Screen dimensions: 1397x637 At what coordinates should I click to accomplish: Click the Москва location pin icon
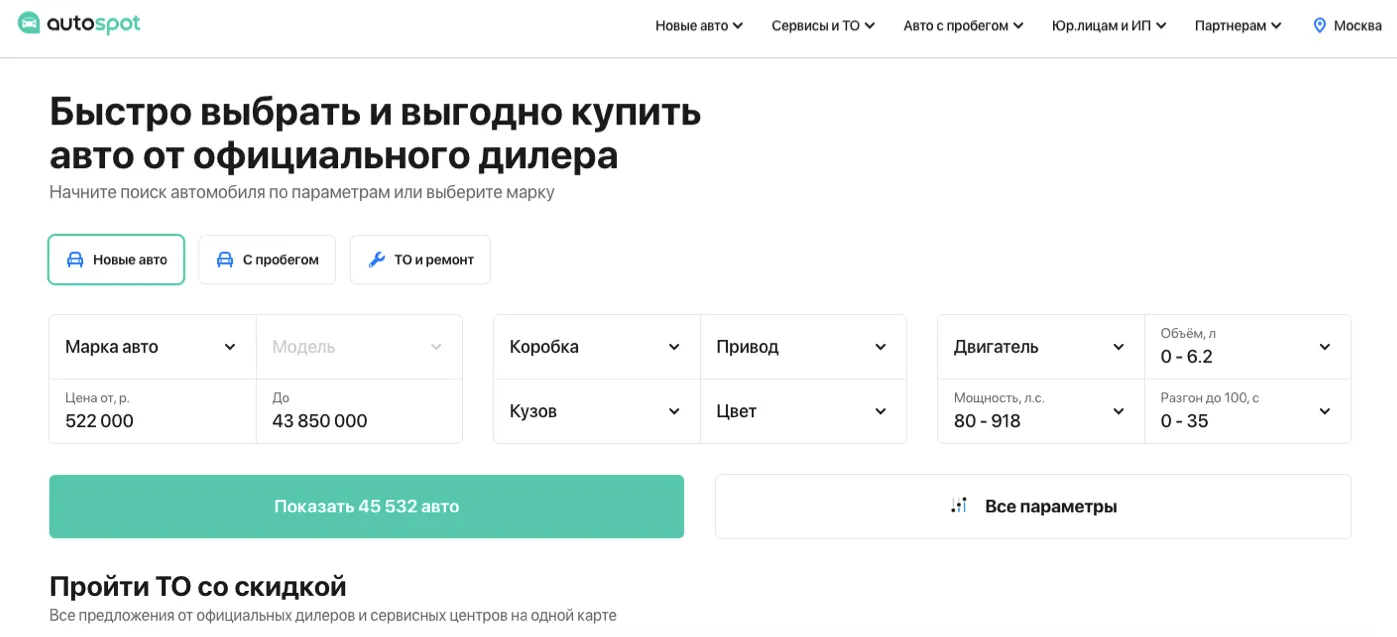click(x=1319, y=25)
